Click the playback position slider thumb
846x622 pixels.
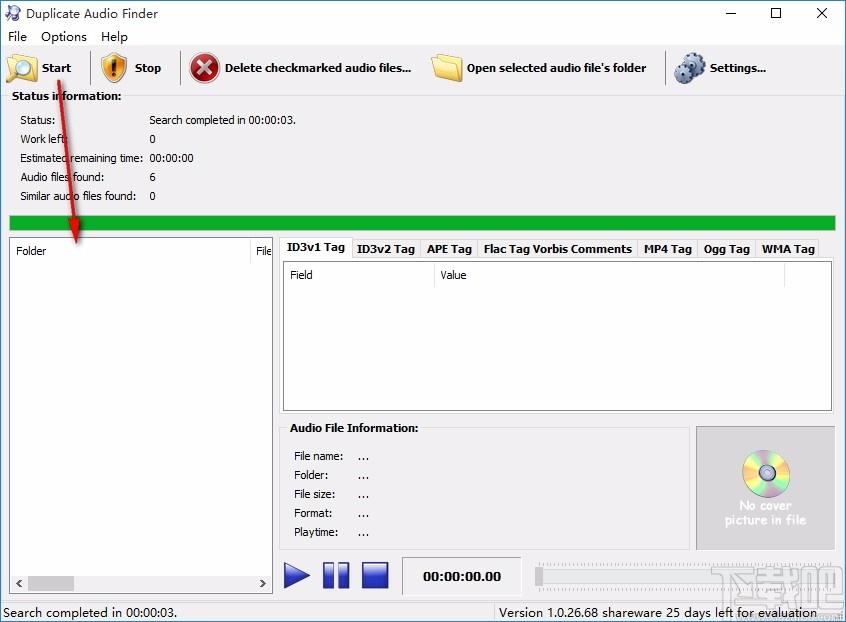point(538,576)
